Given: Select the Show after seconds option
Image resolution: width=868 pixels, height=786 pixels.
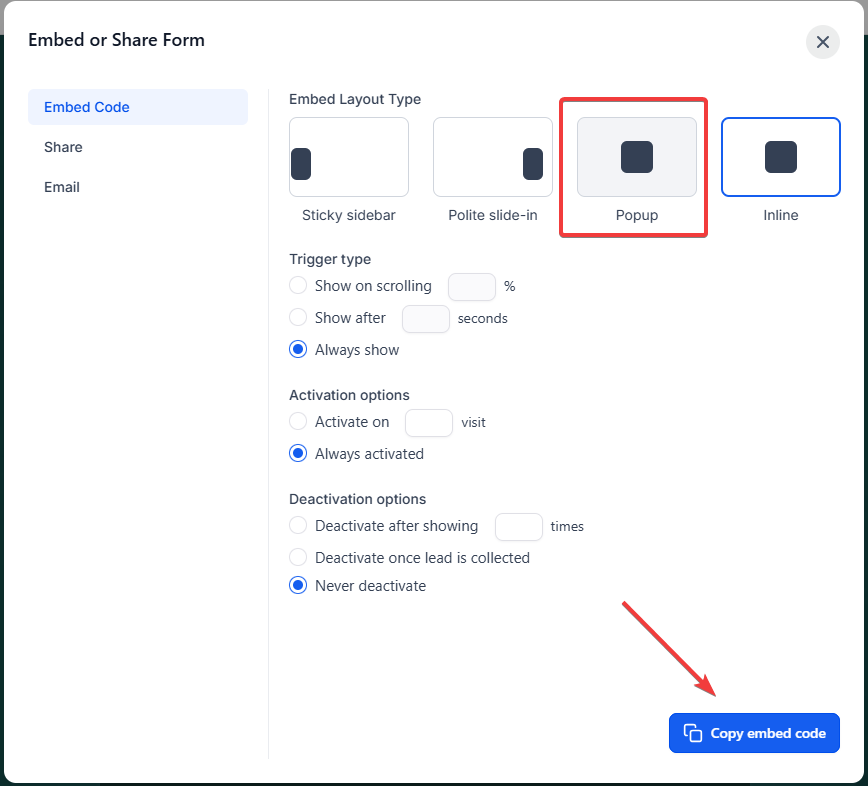Looking at the screenshot, I should [298, 318].
